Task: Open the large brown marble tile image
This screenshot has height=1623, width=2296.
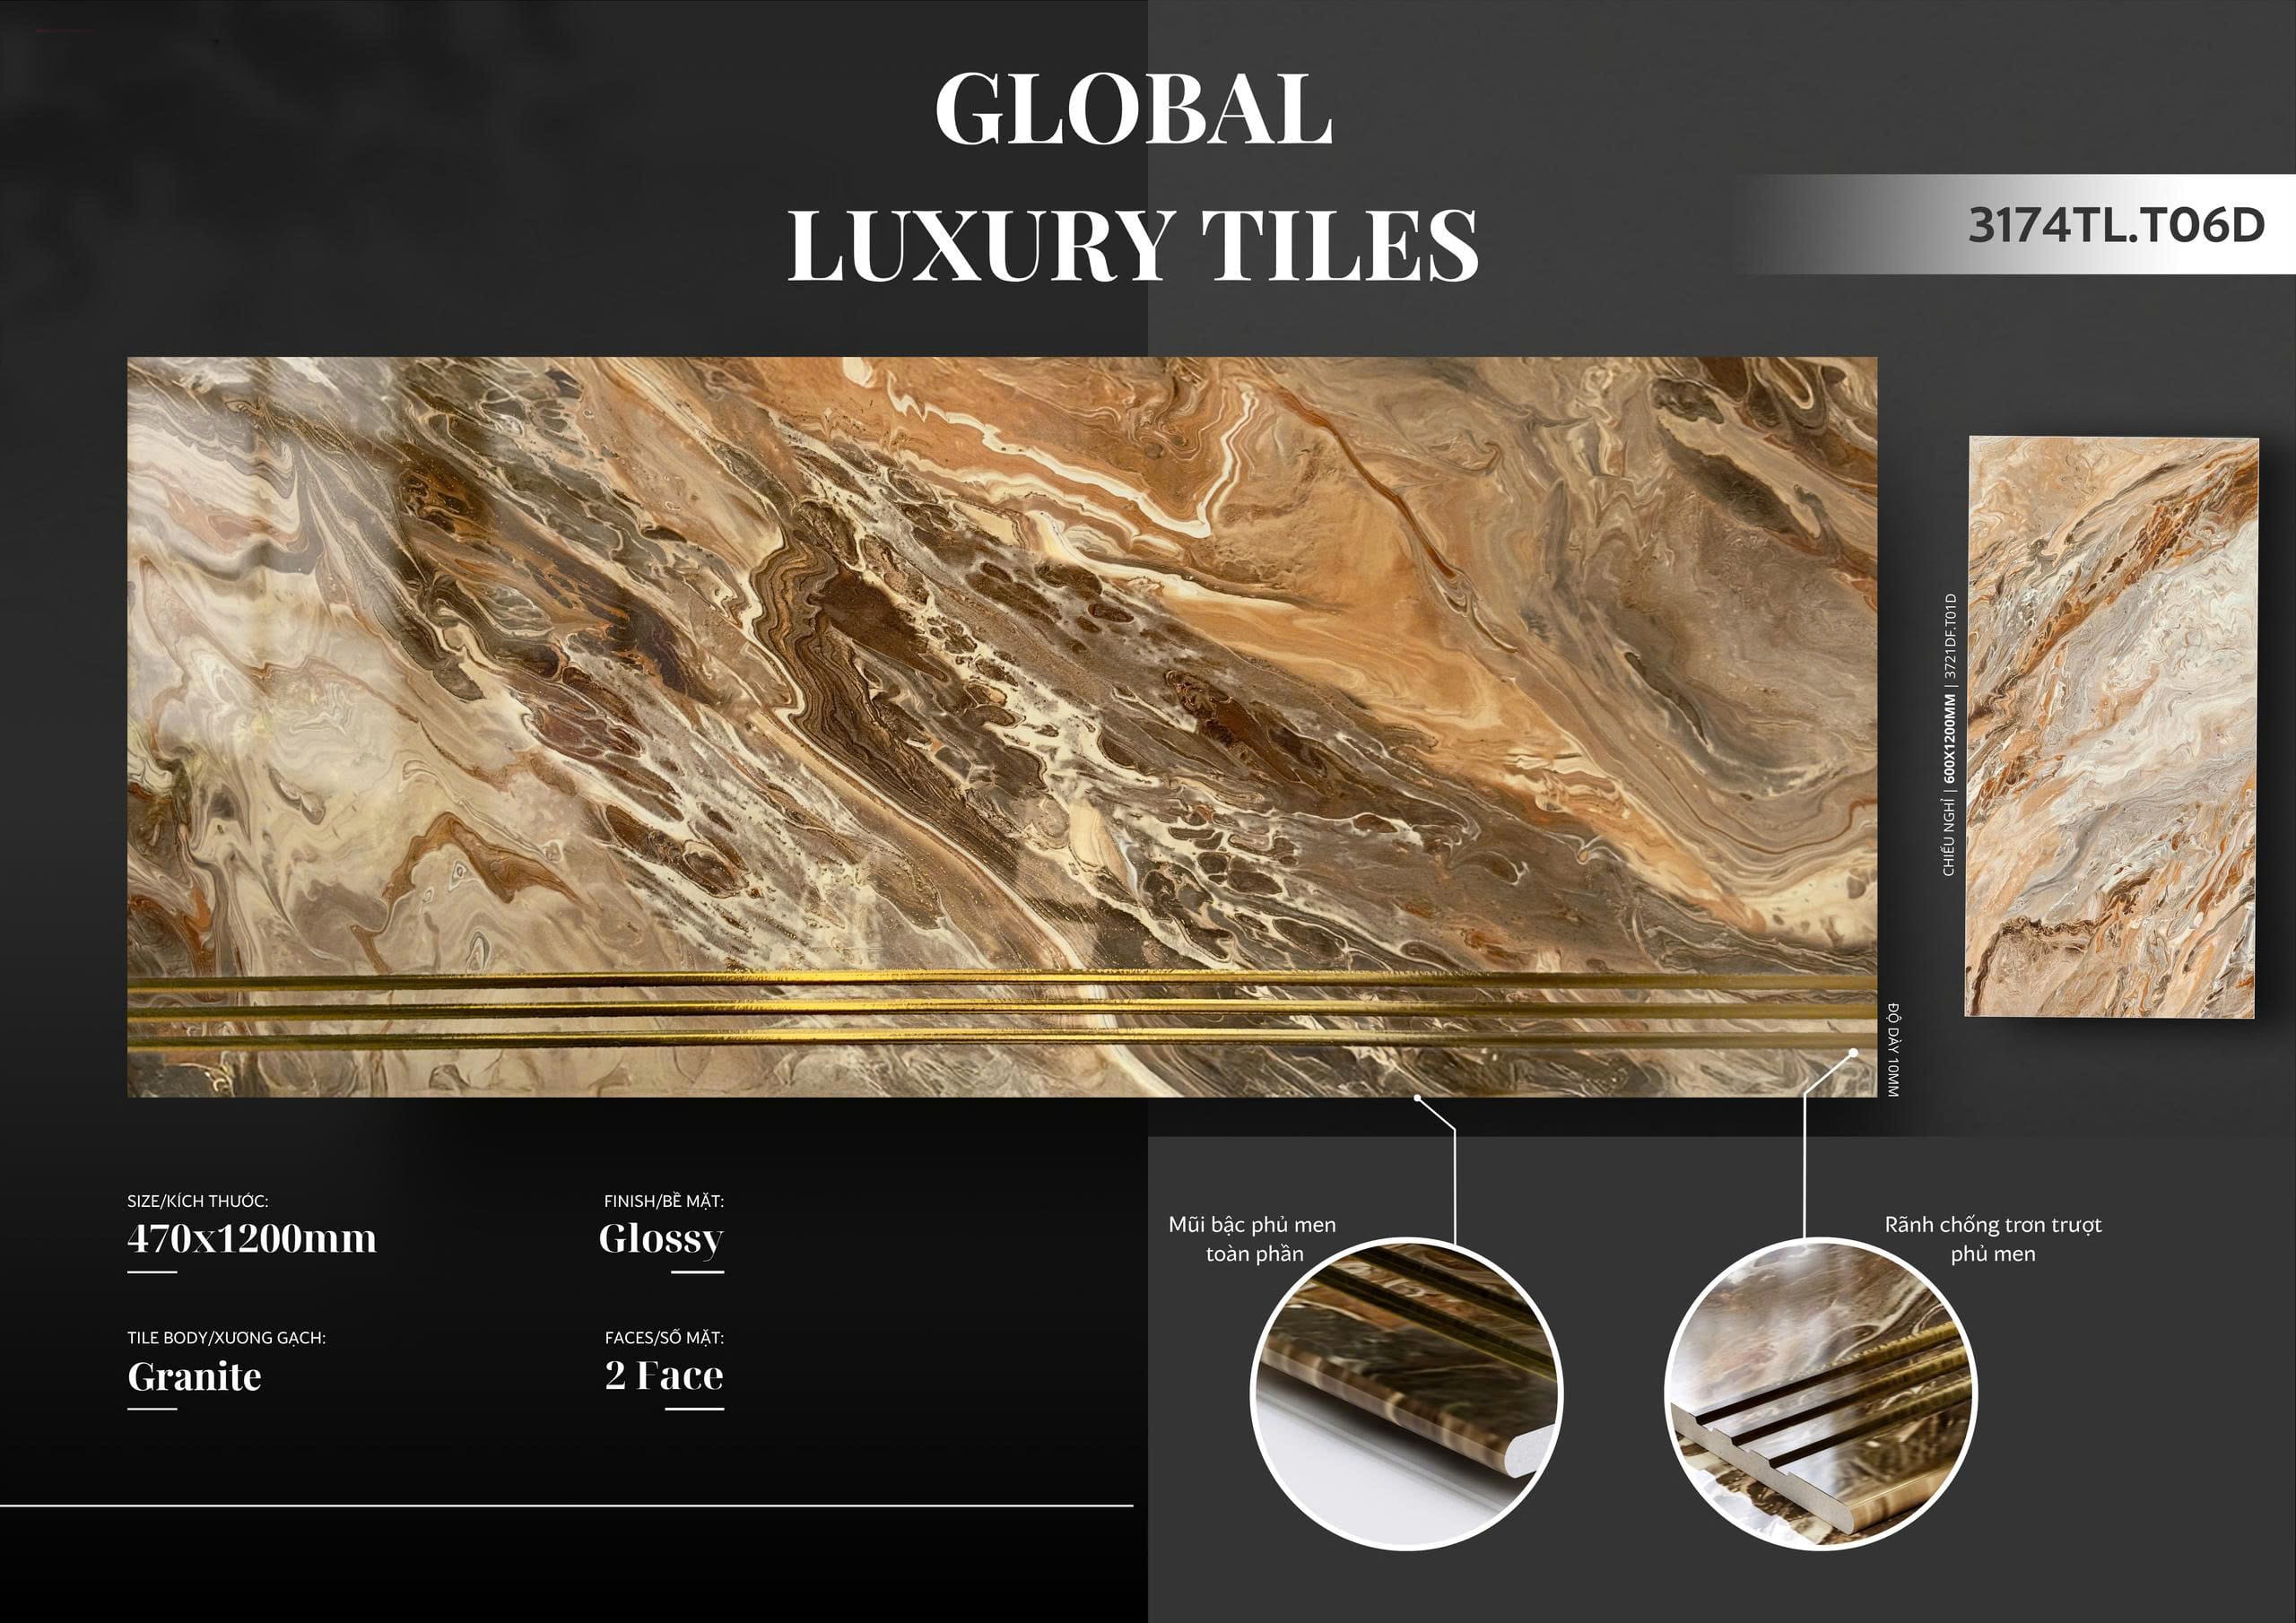Action: point(1002,727)
